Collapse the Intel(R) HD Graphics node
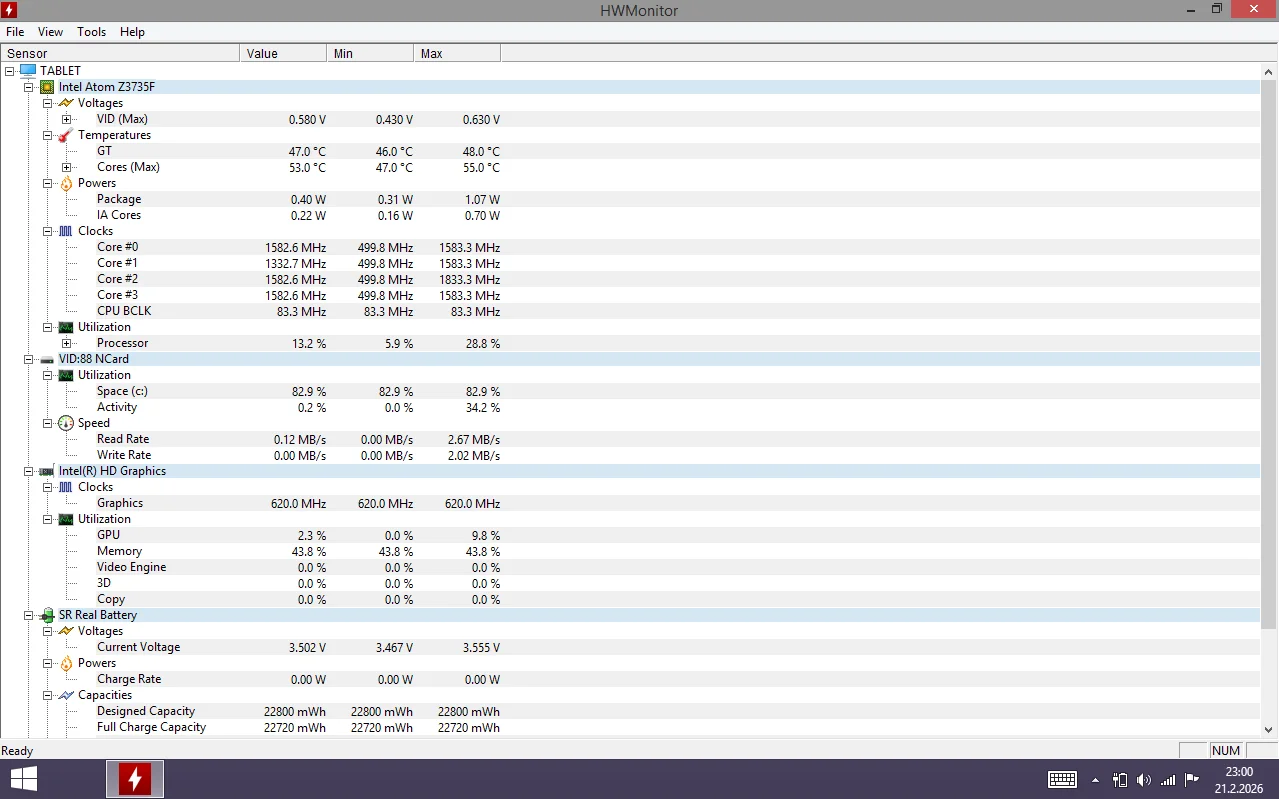1279x799 pixels. 29,471
